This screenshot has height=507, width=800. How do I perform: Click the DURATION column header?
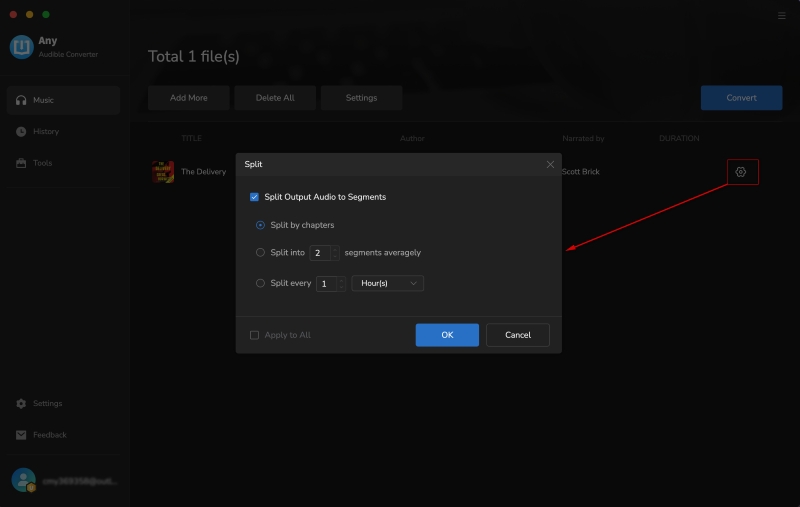click(679, 138)
